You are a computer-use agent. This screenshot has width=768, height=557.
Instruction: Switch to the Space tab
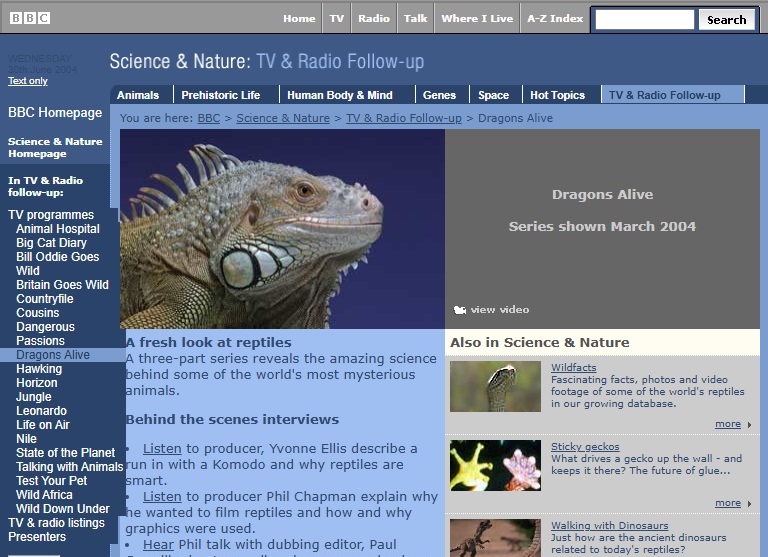click(x=493, y=95)
